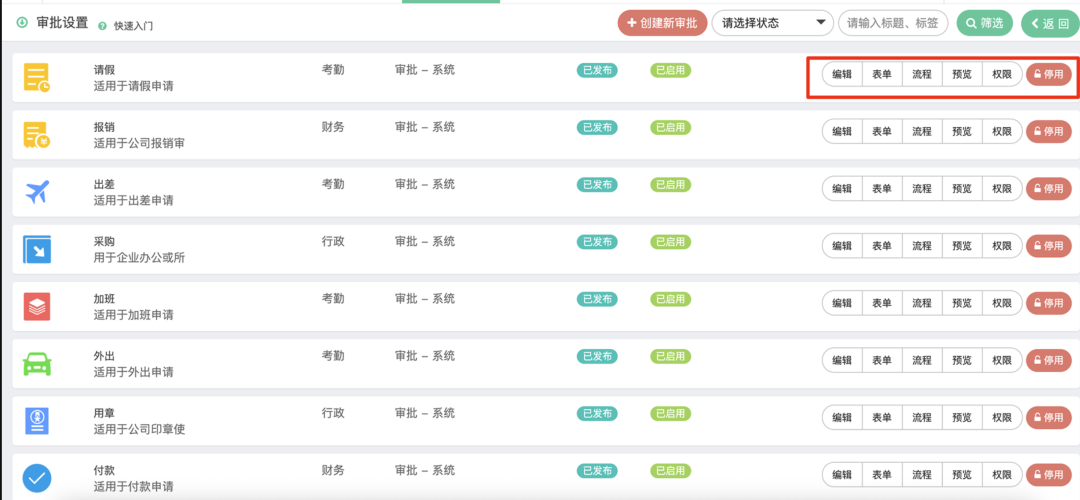Open the 快速入门 quick start link

point(133,25)
